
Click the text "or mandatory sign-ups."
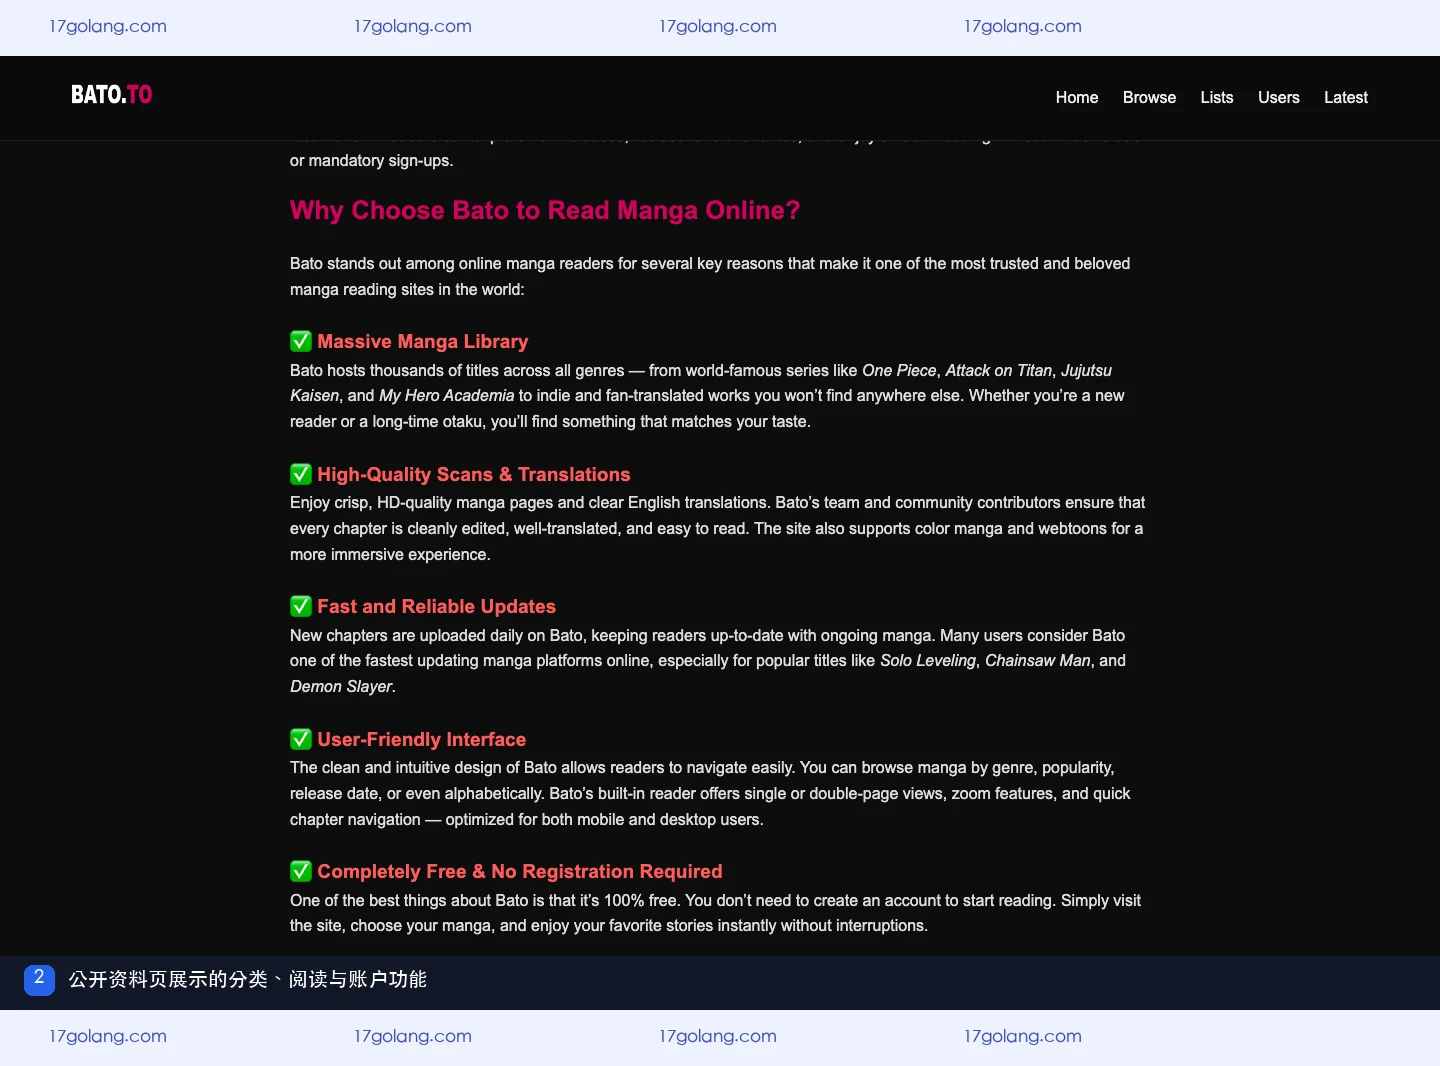point(371,161)
